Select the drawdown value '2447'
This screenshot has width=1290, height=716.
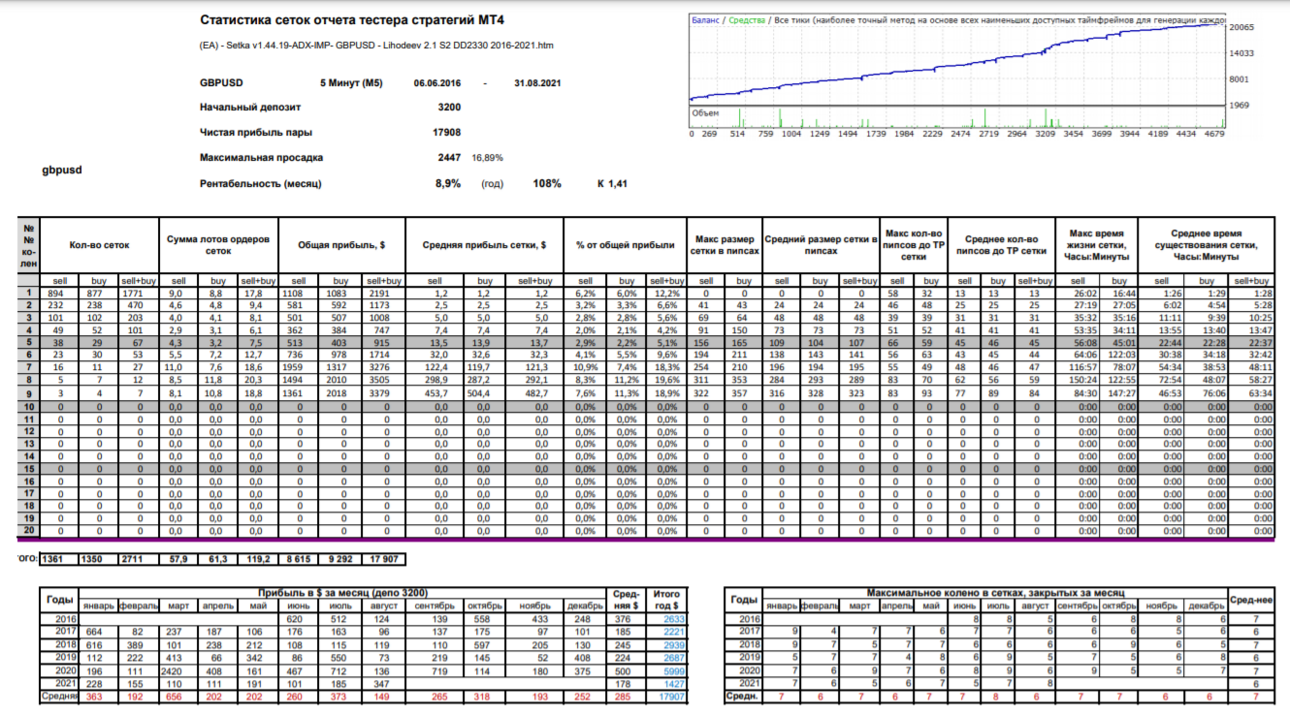pos(449,158)
